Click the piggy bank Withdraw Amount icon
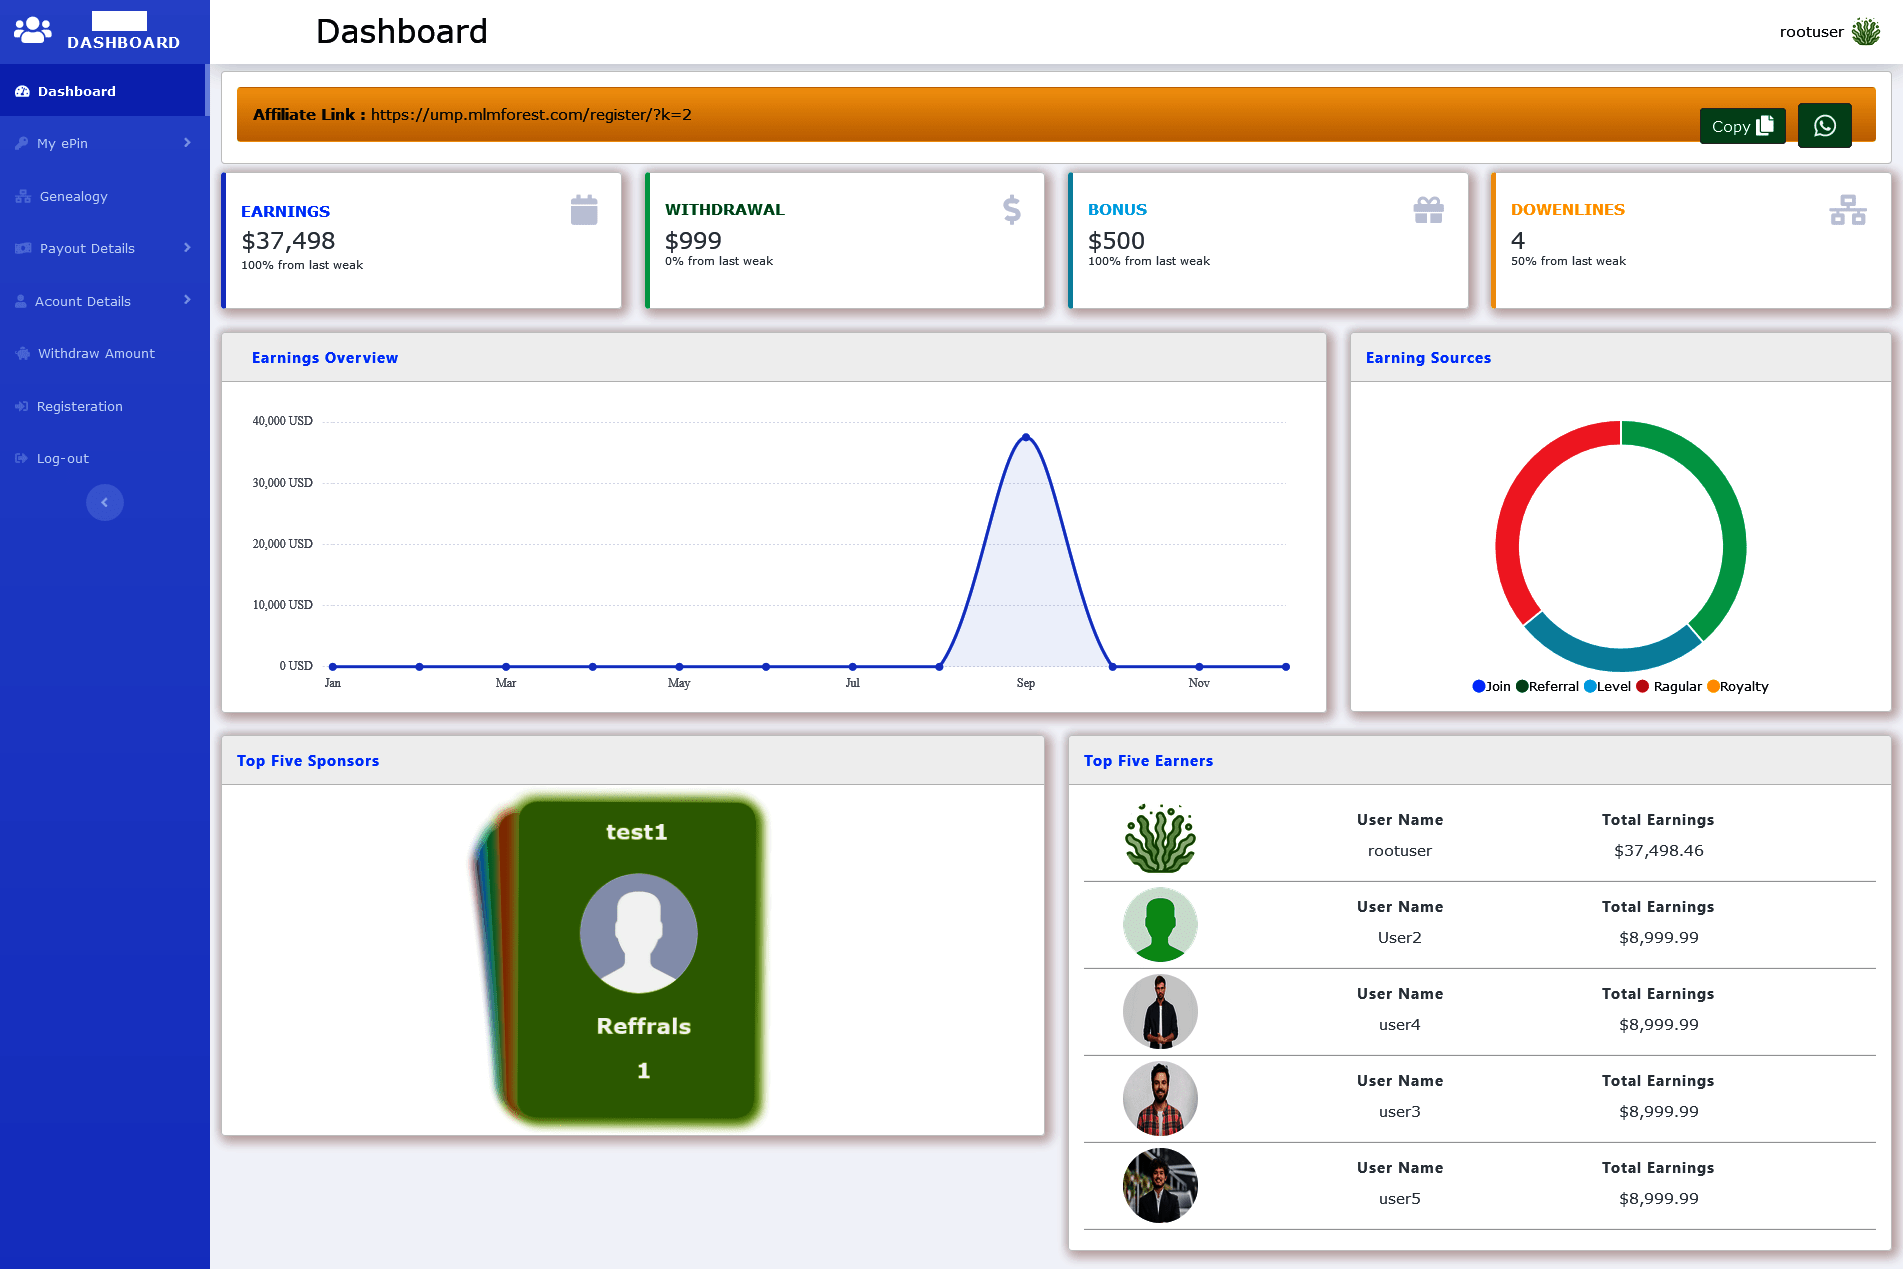 point(23,353)
